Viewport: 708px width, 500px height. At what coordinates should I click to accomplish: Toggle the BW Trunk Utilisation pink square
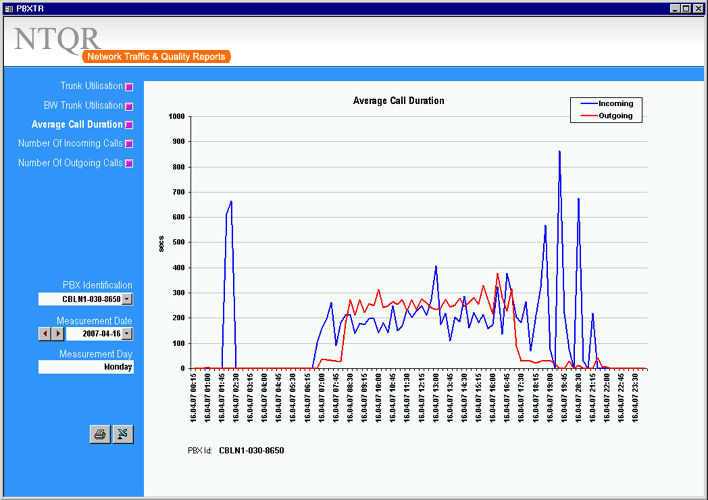pos(129,106)
